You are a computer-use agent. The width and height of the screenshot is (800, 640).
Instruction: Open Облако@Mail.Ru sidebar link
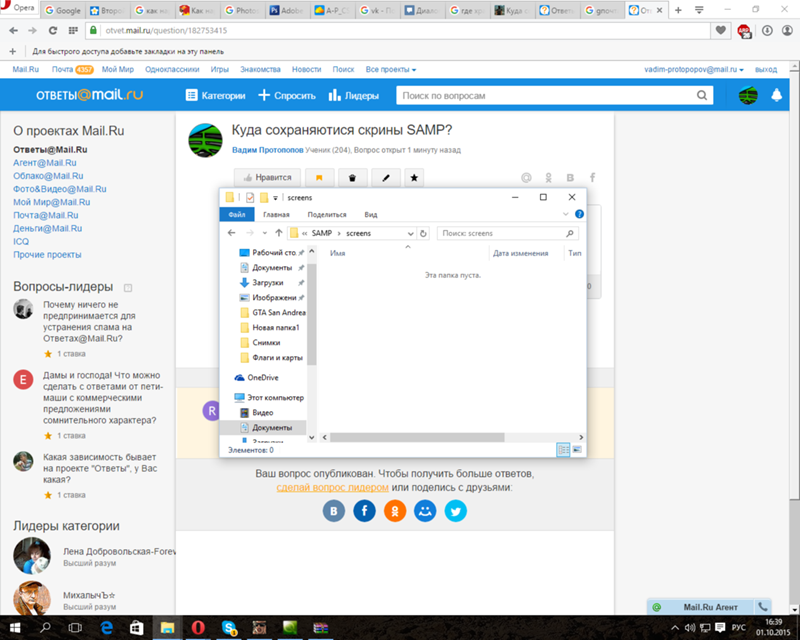coord(48,176)
